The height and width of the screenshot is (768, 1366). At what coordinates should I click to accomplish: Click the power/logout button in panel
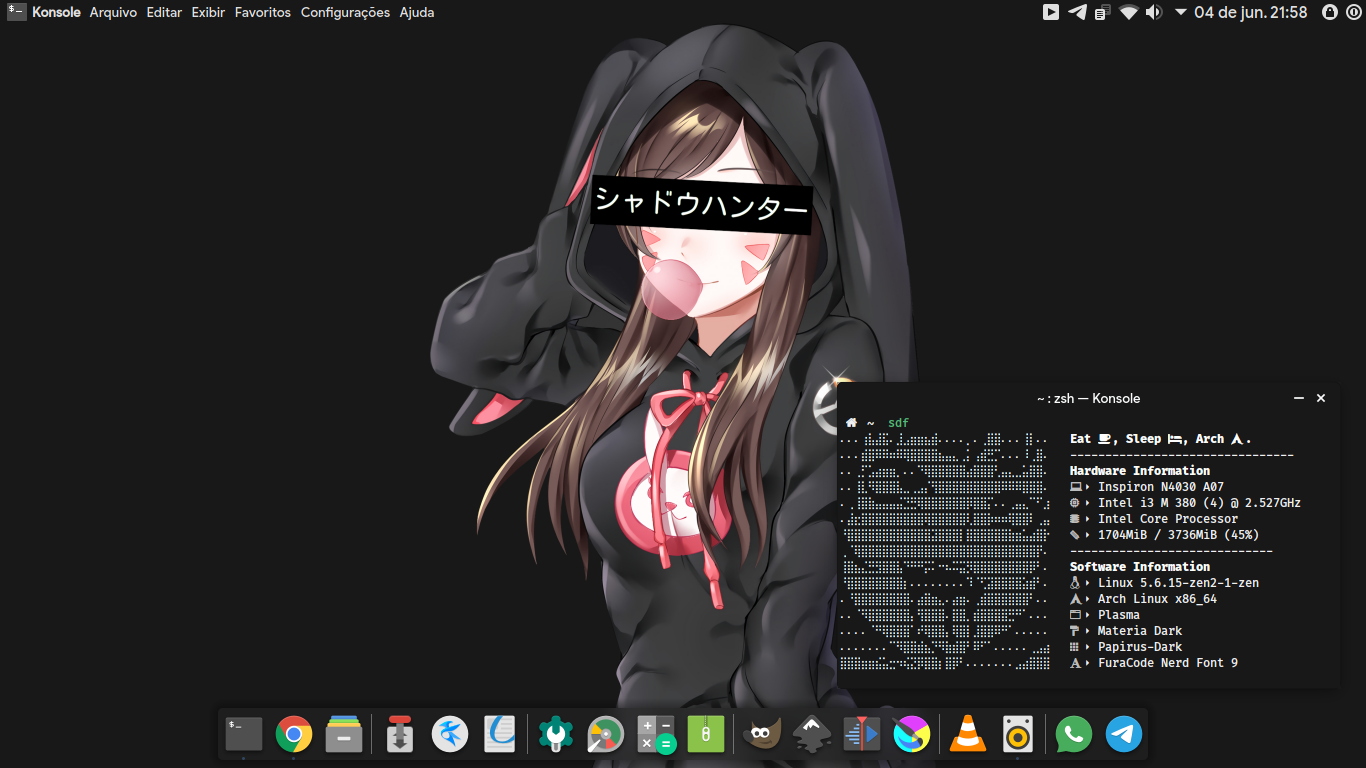pyautogui.click(x=1354, y=13)
